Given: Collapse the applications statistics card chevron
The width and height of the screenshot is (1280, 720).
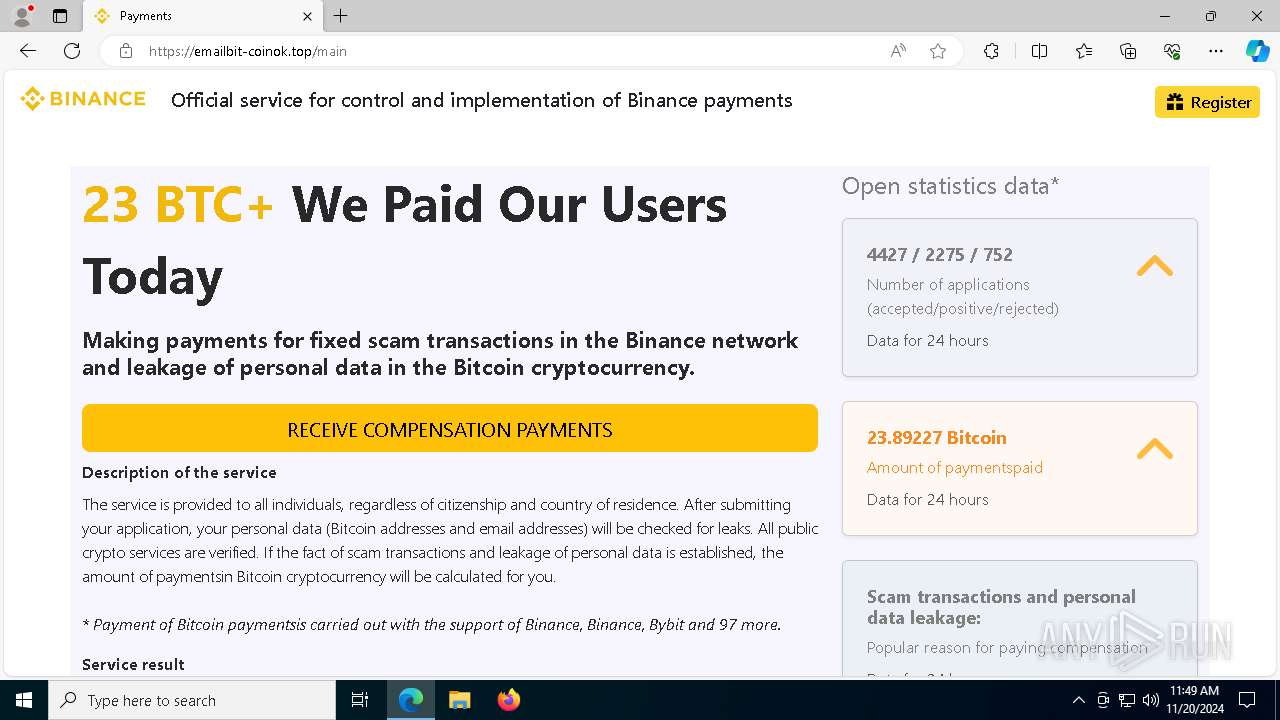Looking at the screenshot, I should (x=1154, y=265).
